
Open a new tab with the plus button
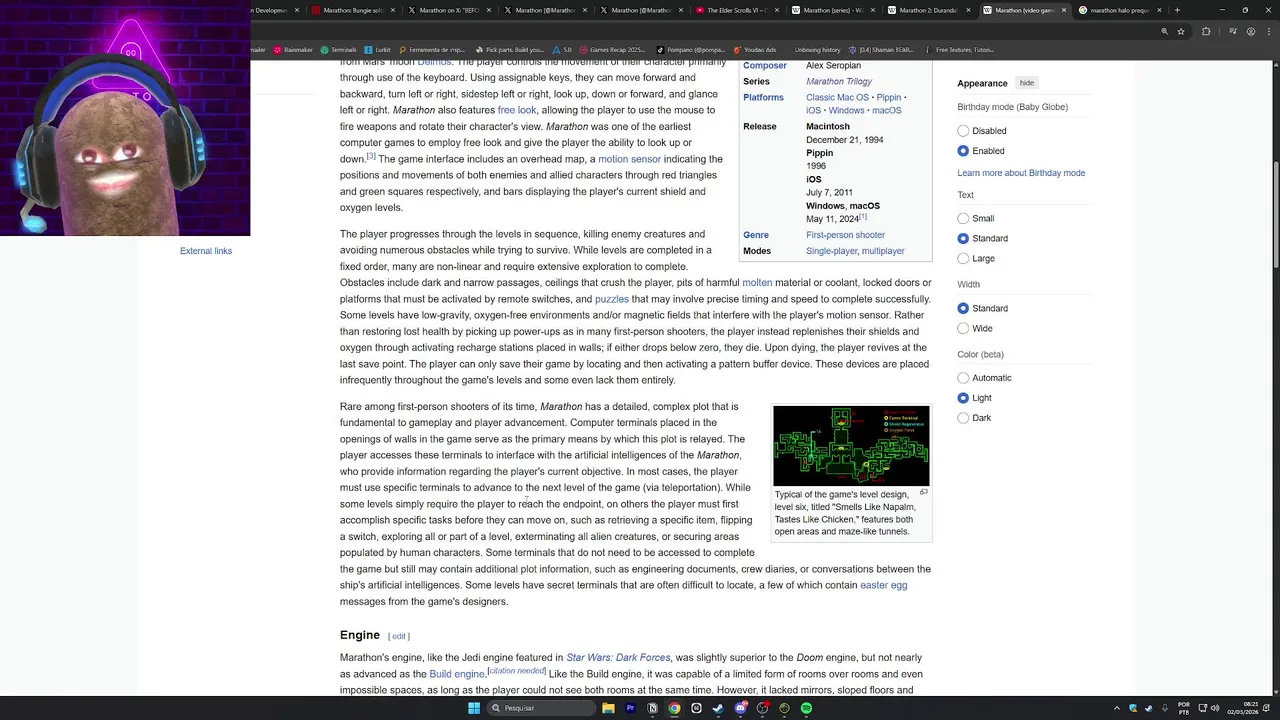point(1177,10)
